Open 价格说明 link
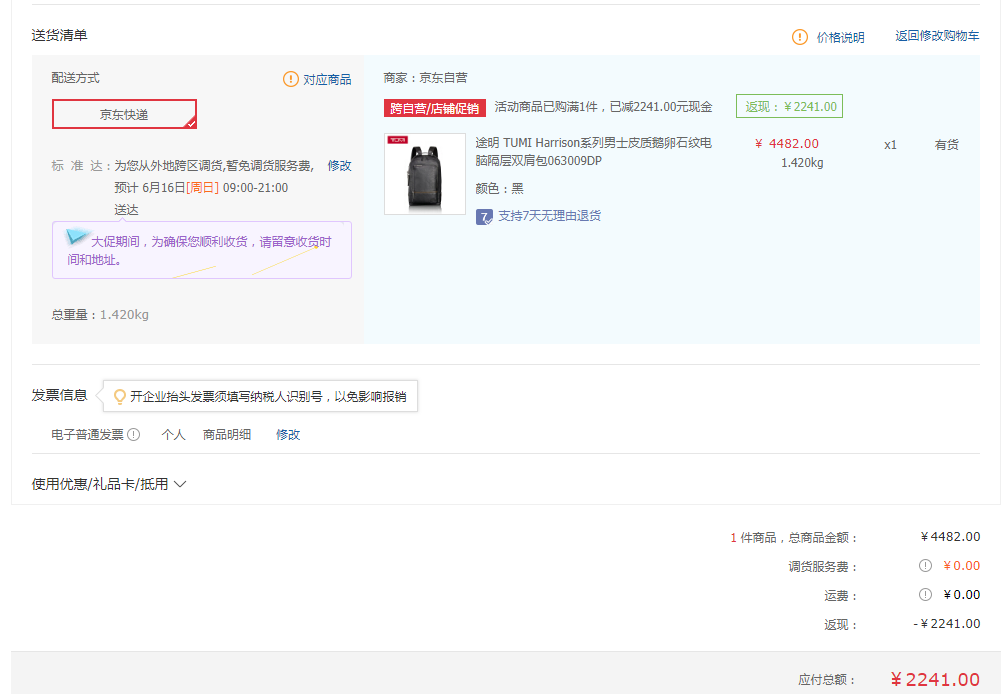The image size is (1001, 694). click(840, 37)
